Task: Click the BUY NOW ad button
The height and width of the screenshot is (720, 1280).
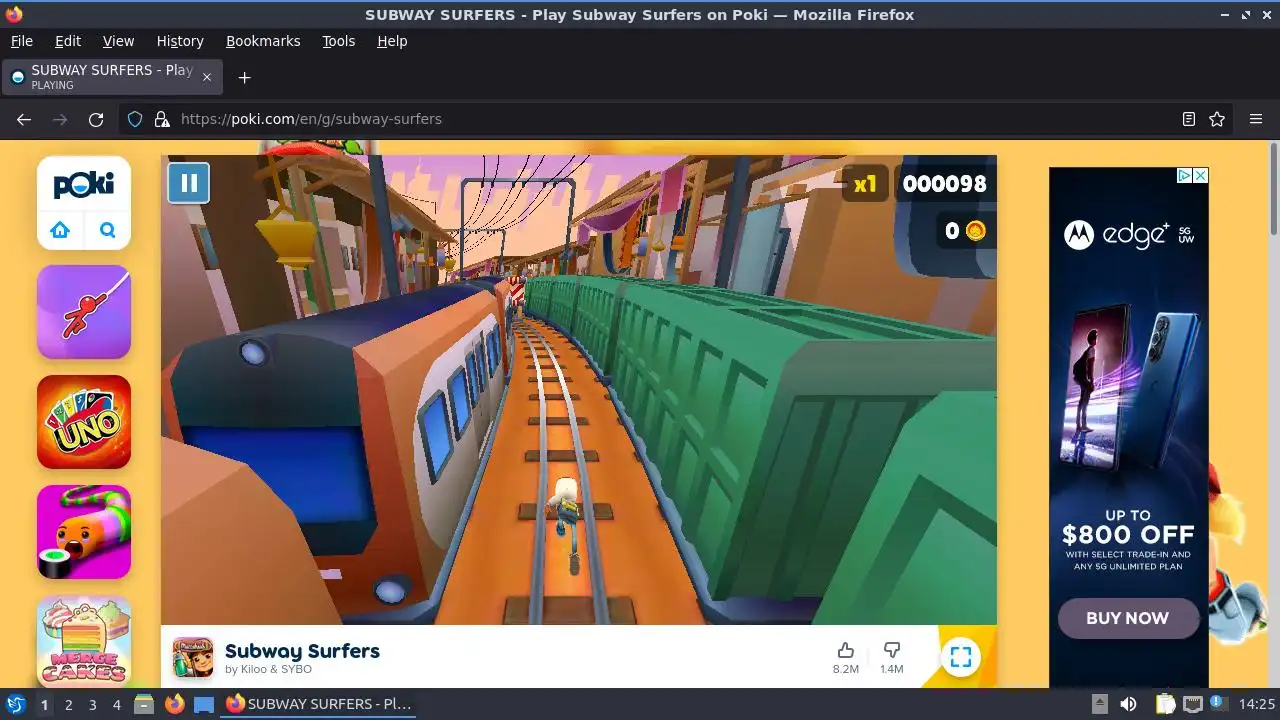Action: coord(1128,618)
